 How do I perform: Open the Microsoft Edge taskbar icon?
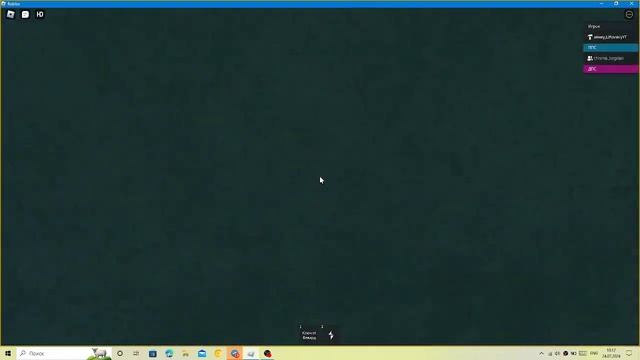click(169, 353)
